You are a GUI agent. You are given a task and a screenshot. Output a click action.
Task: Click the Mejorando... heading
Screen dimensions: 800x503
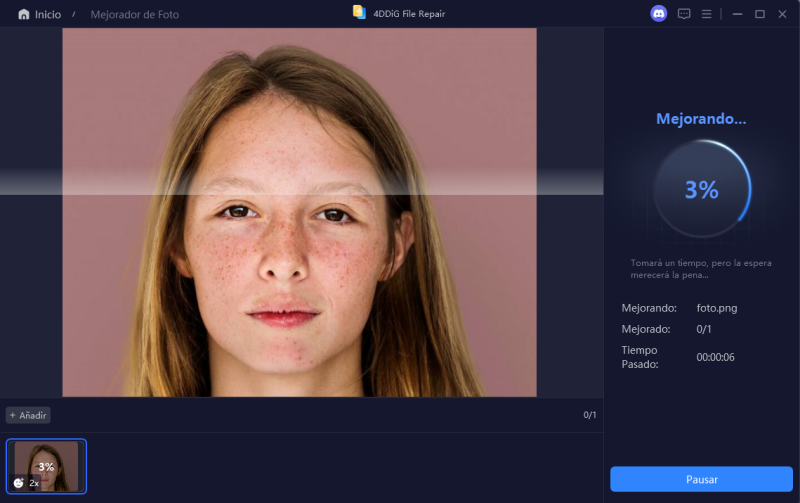701,119
